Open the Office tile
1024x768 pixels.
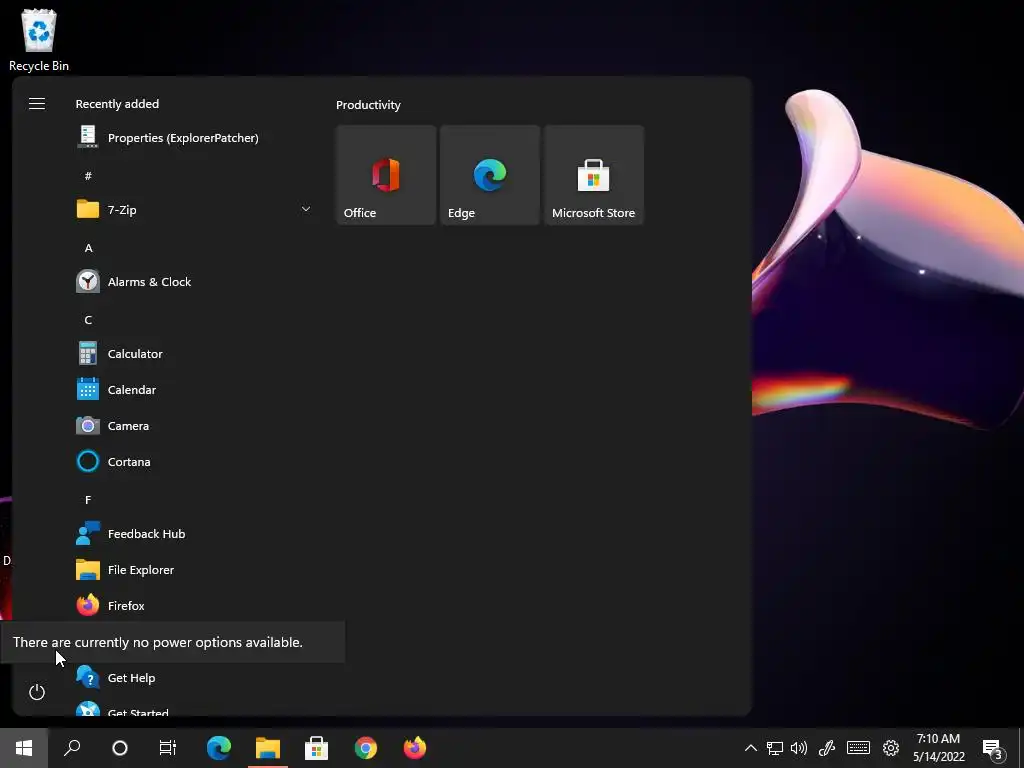click(386, 175)
